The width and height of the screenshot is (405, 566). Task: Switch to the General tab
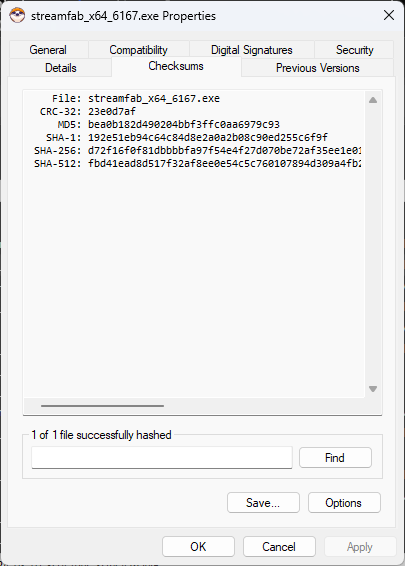48,50
